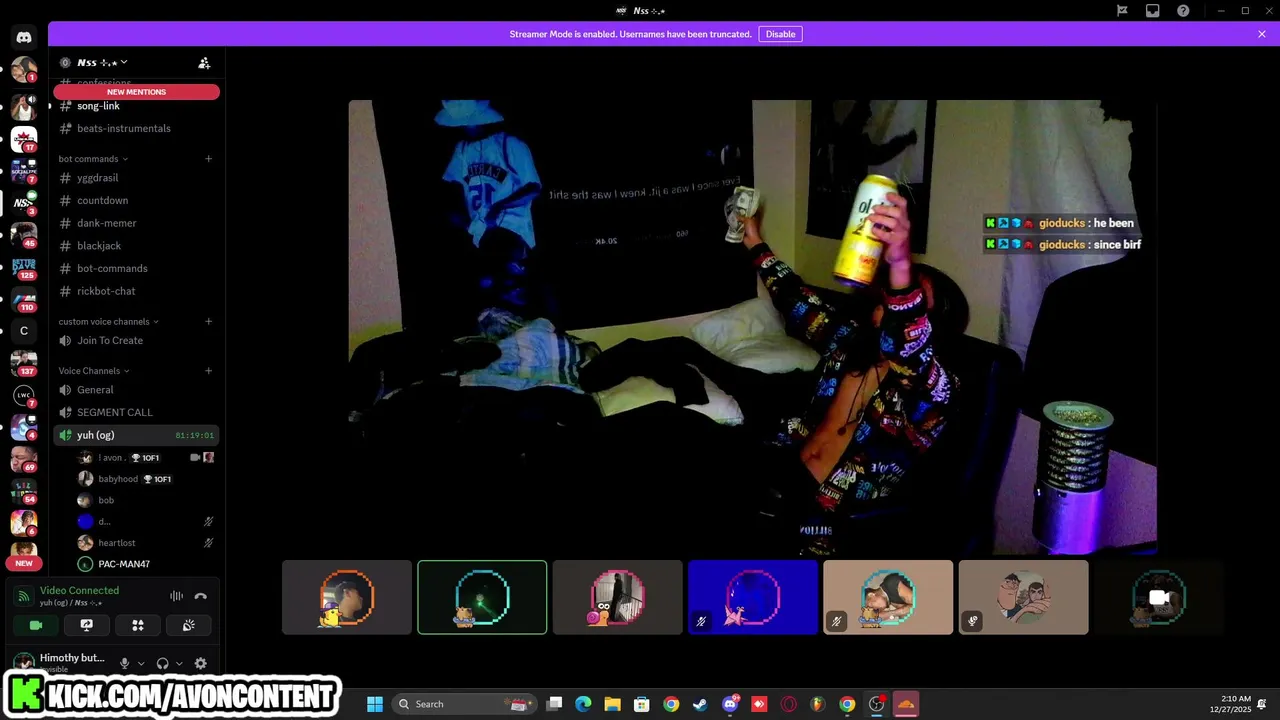Open noise suppression waveform icon
The width and height of the screenshot is (1280, 720).
point(177,596)
